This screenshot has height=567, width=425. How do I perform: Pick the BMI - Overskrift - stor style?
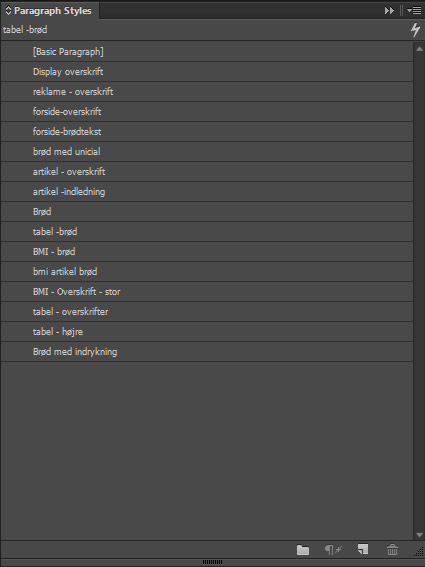coord(207,291)
